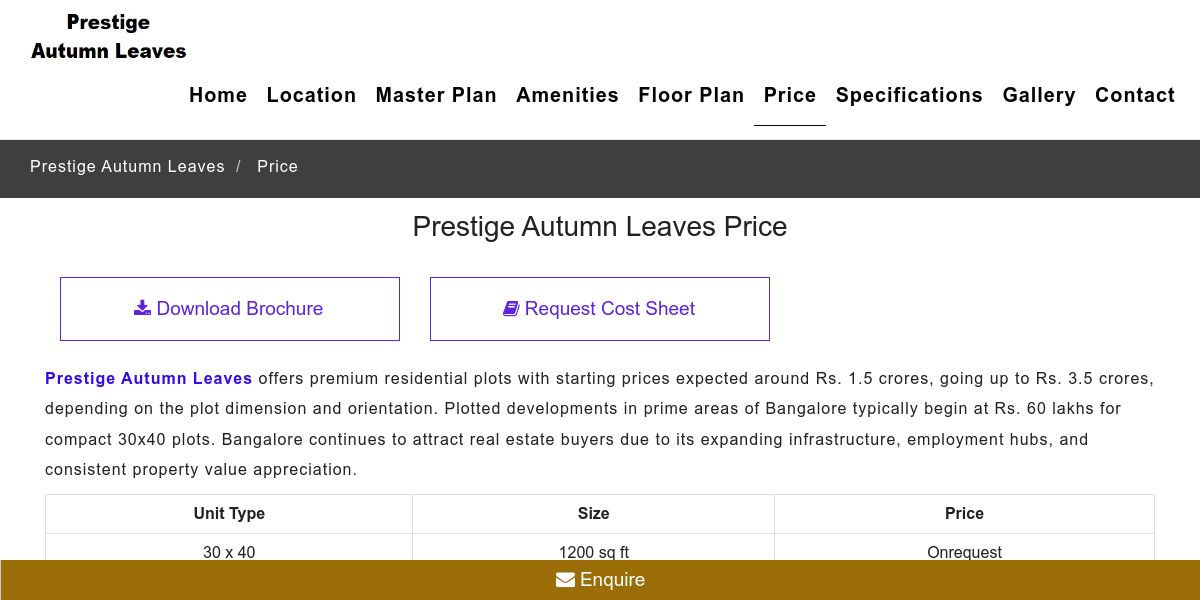Open the Specifications page
The height and width of the screenshot is (600, 1200).
tap(909, 95)
